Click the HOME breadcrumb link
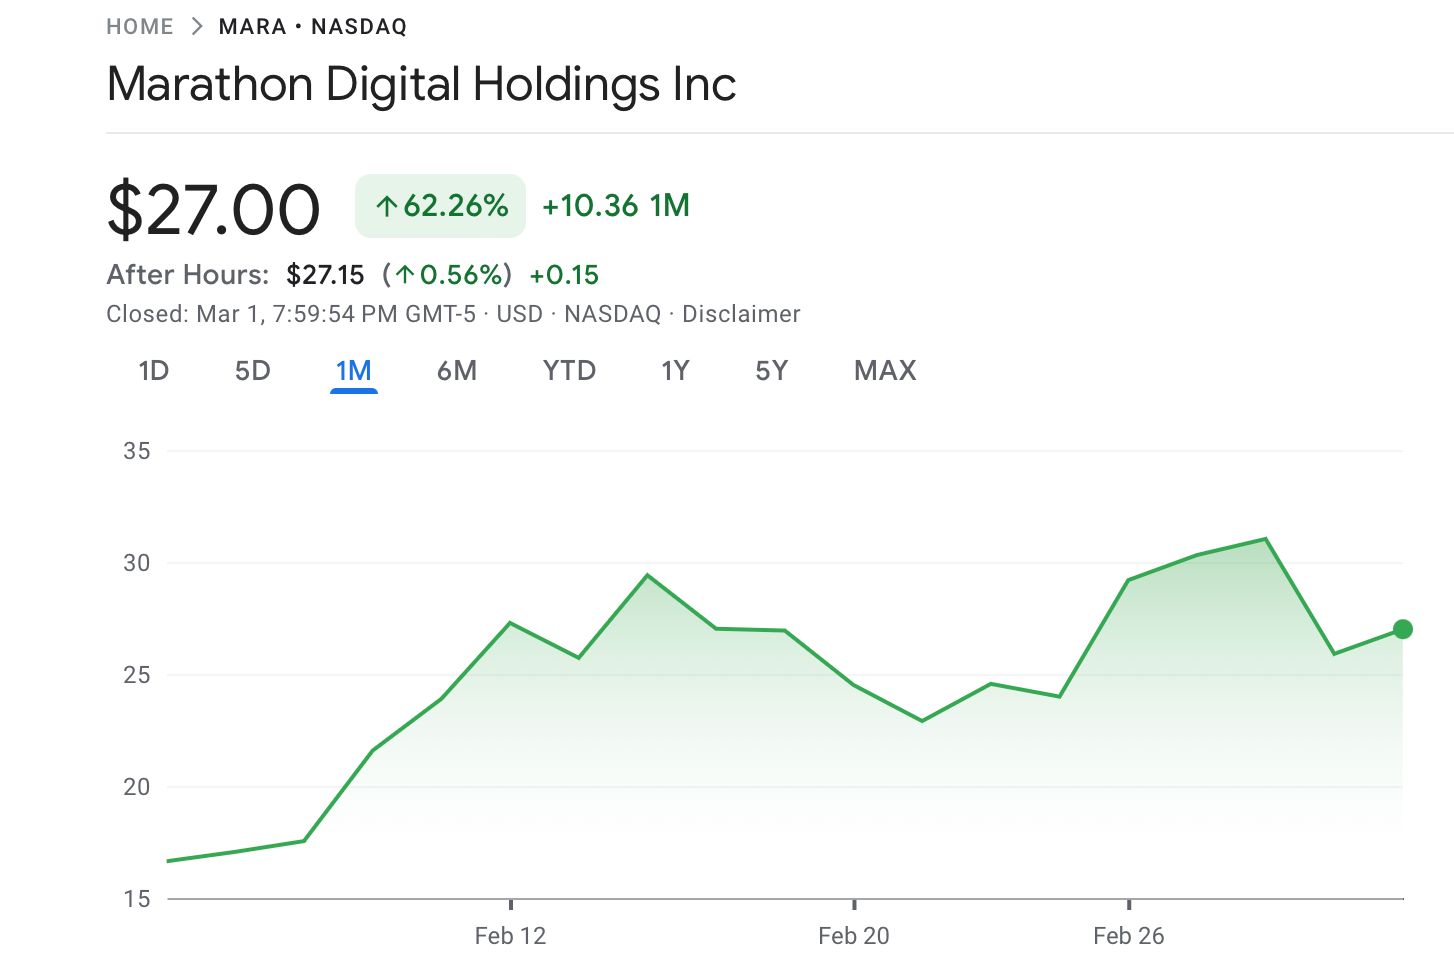This screenshot has height=971, width=1454. [140, 27]
